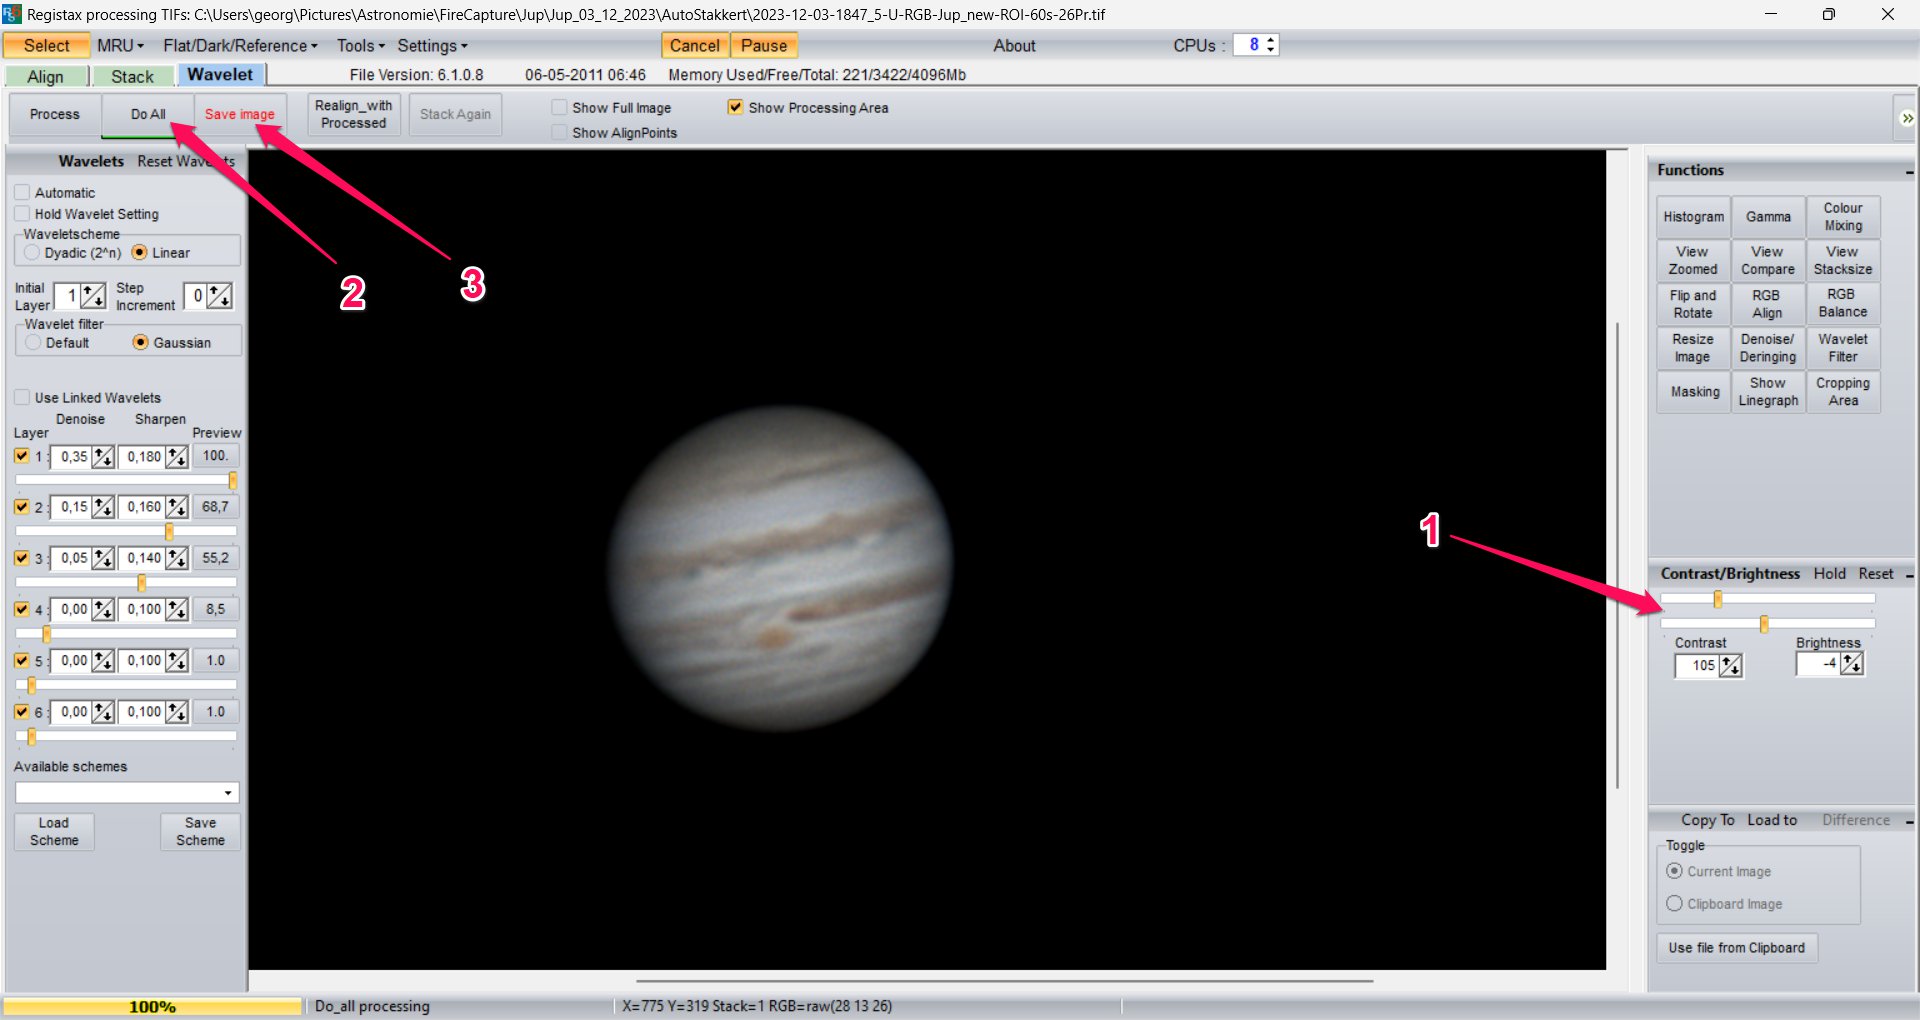Viewport: 1920px width, 1020px height.
Task: Collapse the Copy To / Load to panel
Action: 1909,821
